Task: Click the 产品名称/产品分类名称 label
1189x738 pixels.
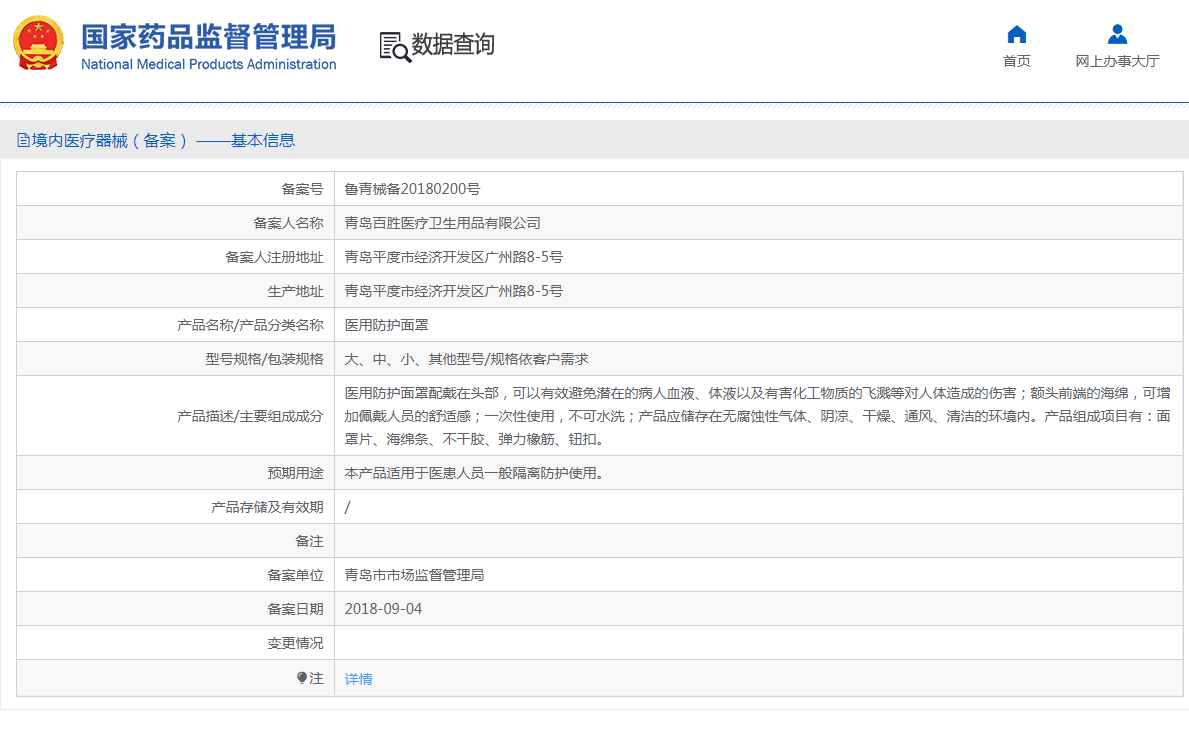Action: [x=250, y=325]
